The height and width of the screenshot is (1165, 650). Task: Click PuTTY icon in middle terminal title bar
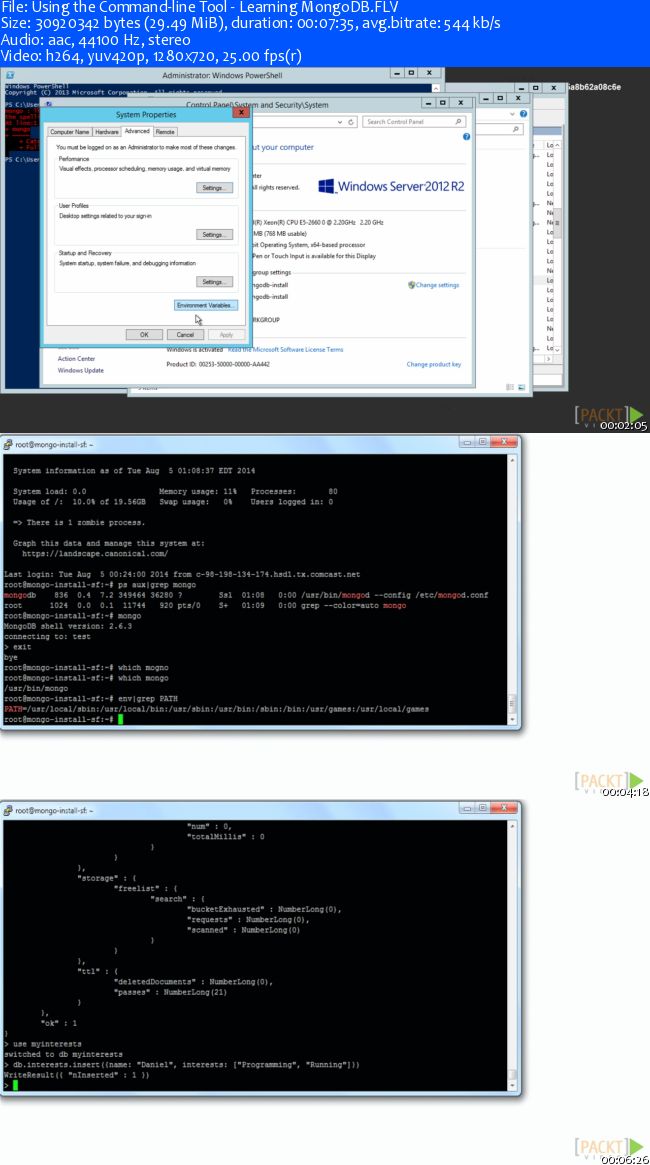[7, 444]
